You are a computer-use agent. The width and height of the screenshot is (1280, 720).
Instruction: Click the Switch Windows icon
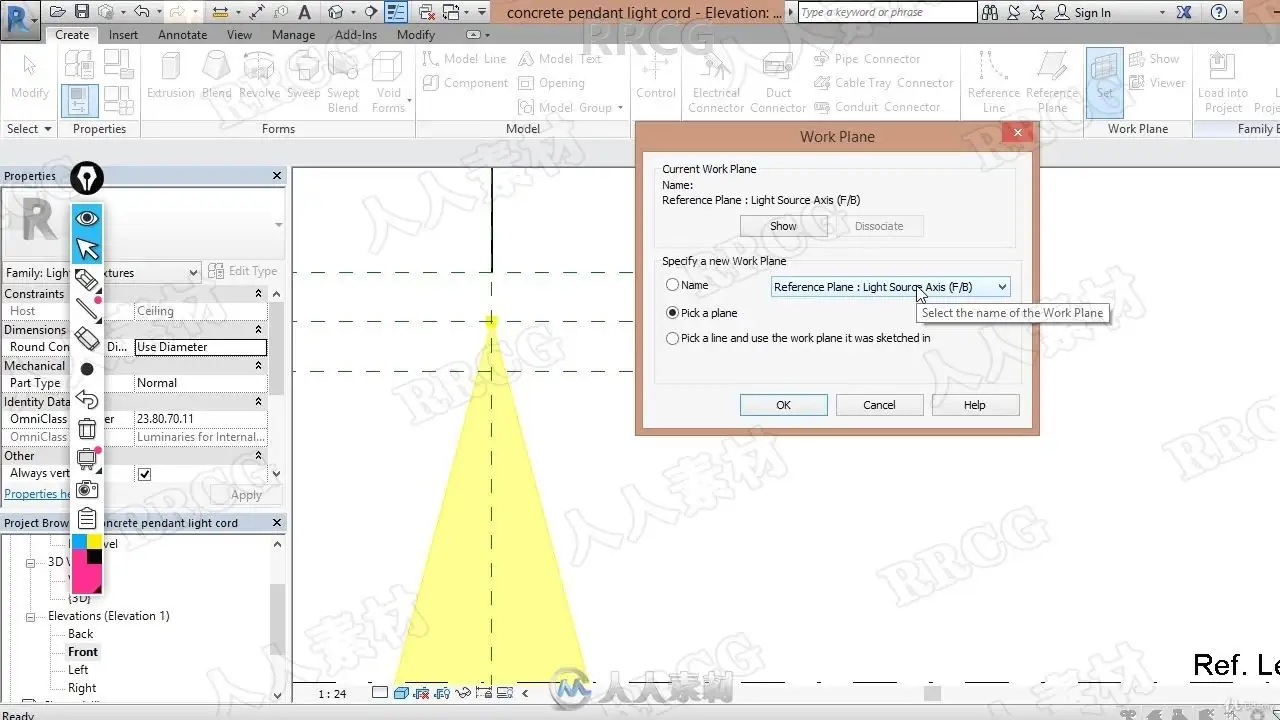click(451, 12)
